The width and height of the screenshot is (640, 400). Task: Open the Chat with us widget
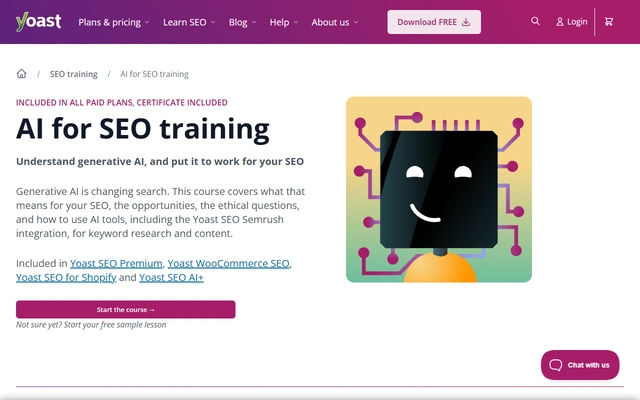pos(580,364)
